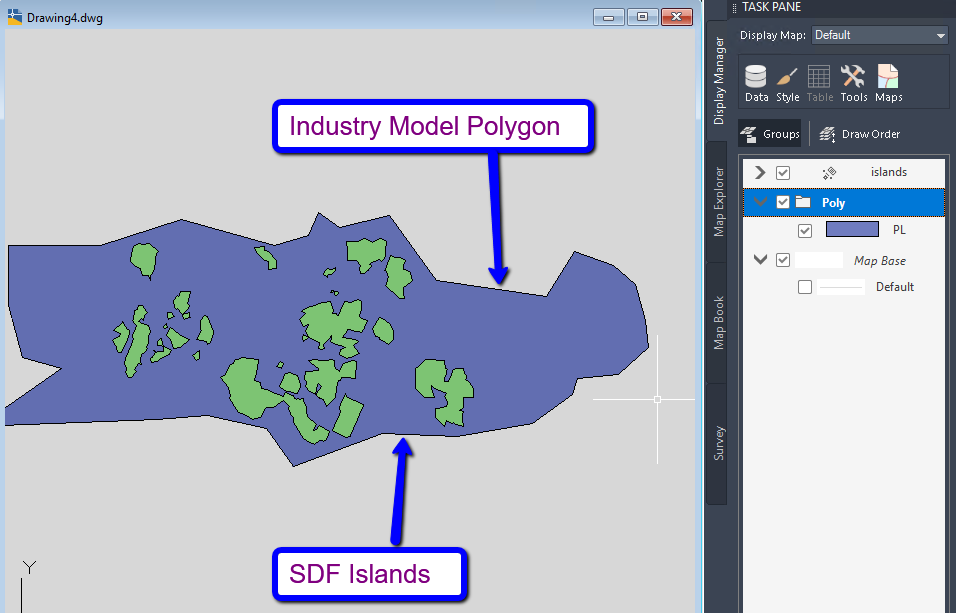Select the Groups view icon
This screenshot has height=613, width=956.
(x=769, y=133)
